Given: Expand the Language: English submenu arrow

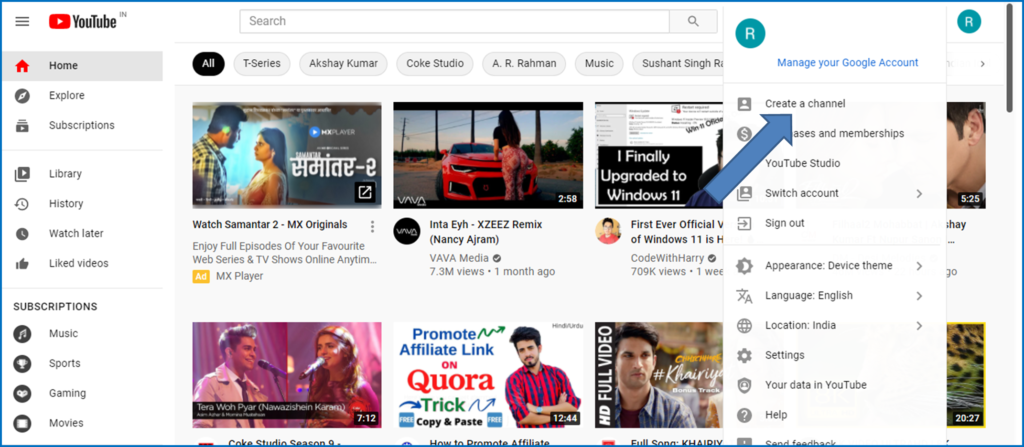Looking at the screenshot, I should (919, 296).
